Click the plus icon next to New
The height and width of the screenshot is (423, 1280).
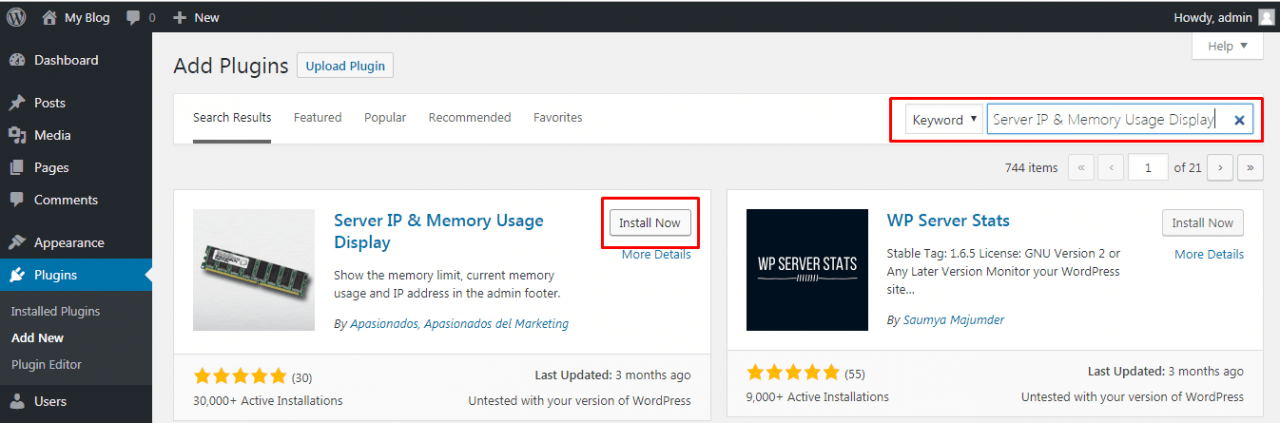(179, 17)
